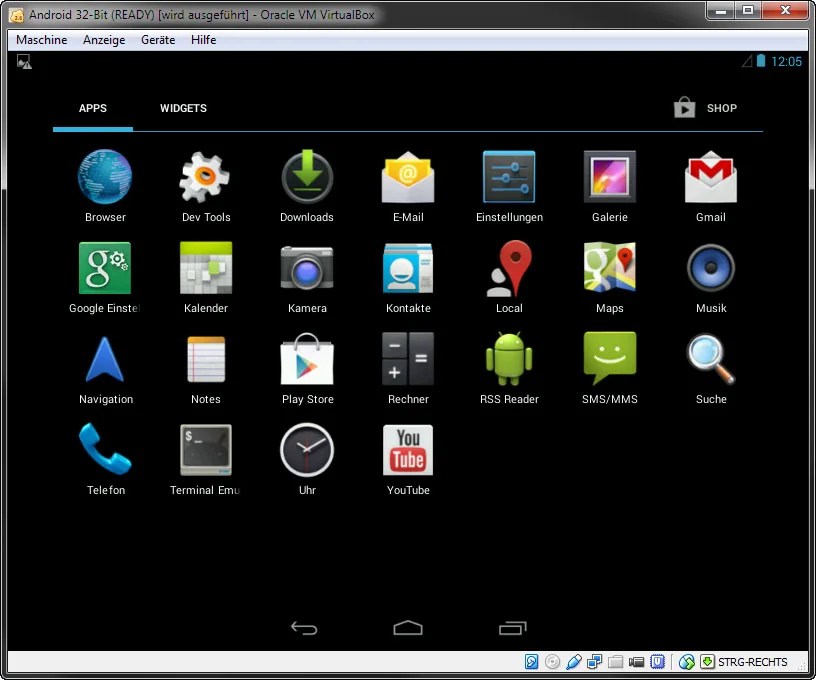This screenshot has width=816, height=680.
Task: Click the USB devices status icon
Action: point(573,662)
